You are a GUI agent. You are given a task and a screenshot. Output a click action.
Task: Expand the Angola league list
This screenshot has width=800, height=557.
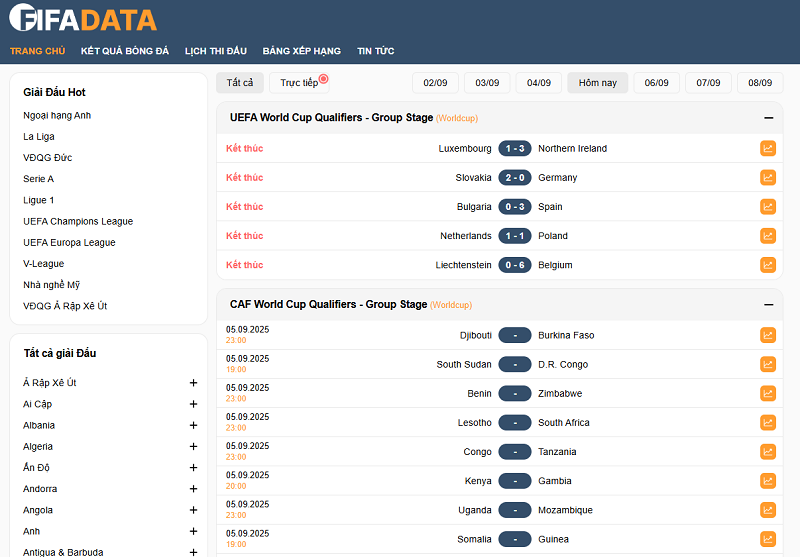coord(193,510)
